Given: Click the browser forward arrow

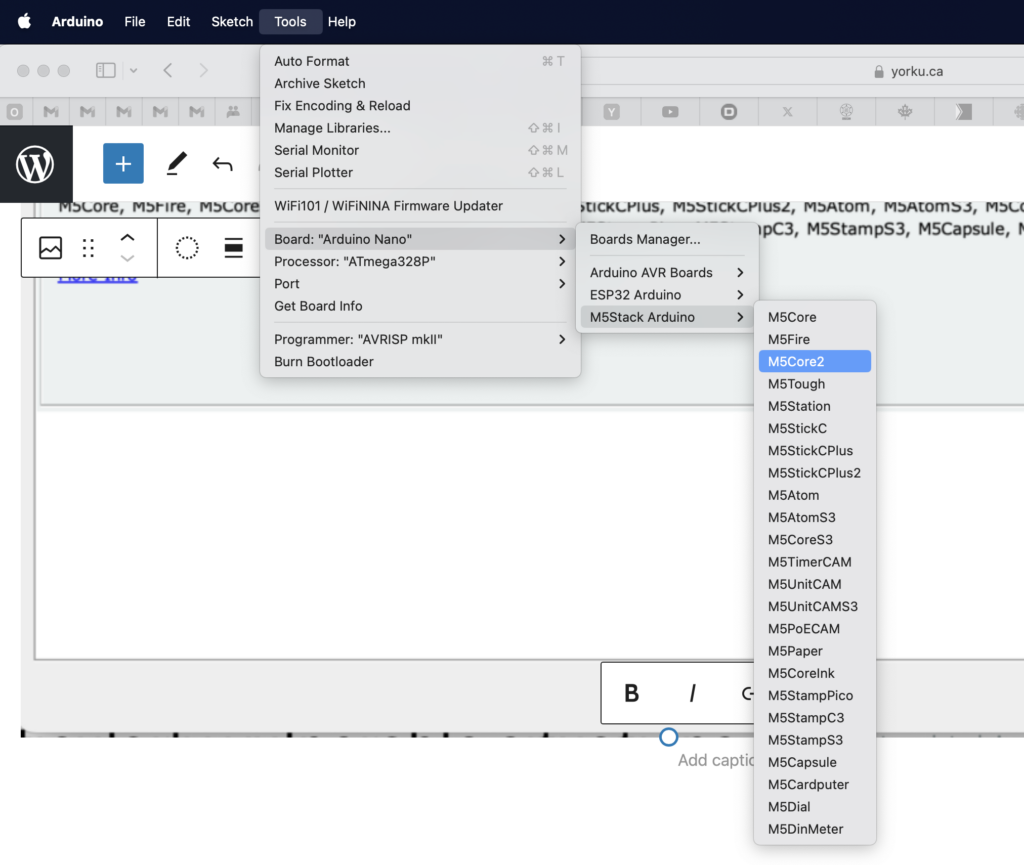Looking at the screenshot, I should pos(203,71).
